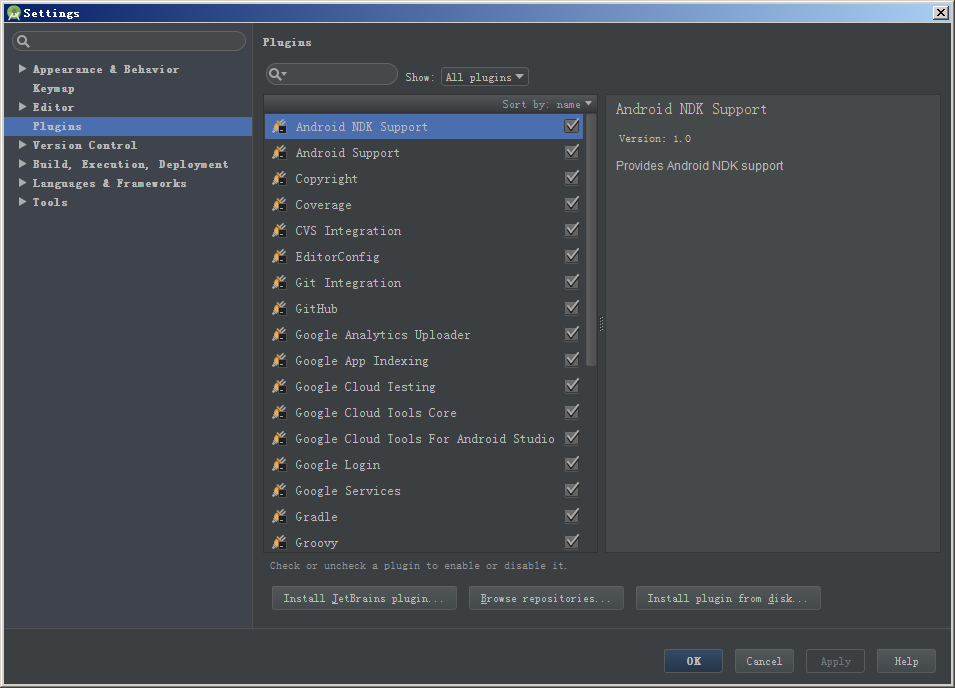The height and width of the screenshot is (688, 955).
Task: Open the Show 'All plugins' dropdown
Action: pyautogui.click(x=485, y=77)
